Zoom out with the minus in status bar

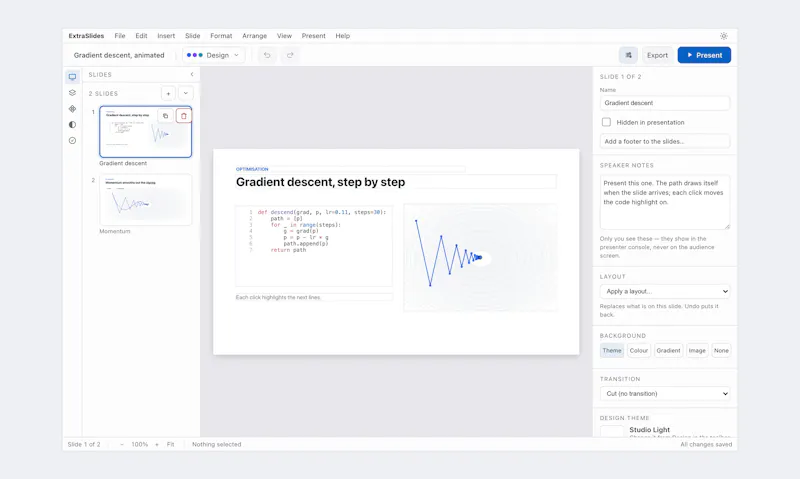[x=122, y=444]
